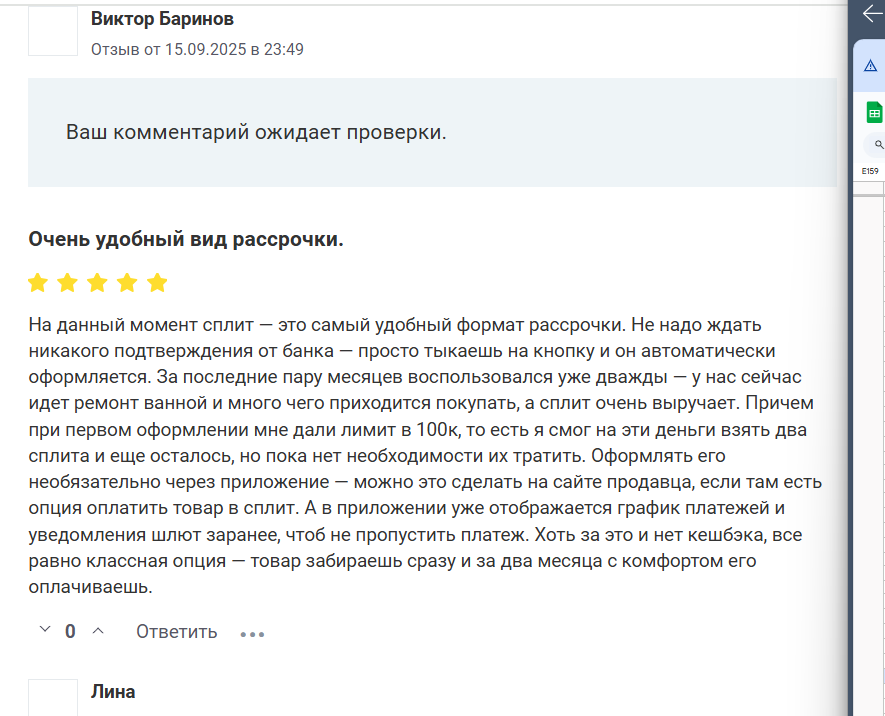The height and width of the screenshot is (716, 885).
Task: Open Виктор Баринов's profile name
Action: click(162, 19)
